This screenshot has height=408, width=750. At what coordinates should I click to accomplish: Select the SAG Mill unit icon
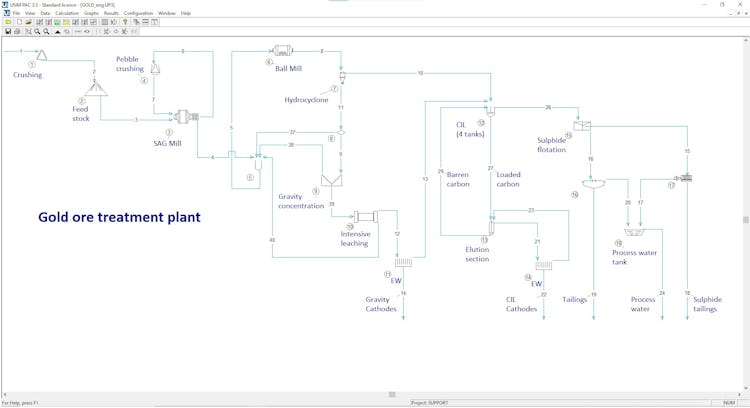[186, 116]
